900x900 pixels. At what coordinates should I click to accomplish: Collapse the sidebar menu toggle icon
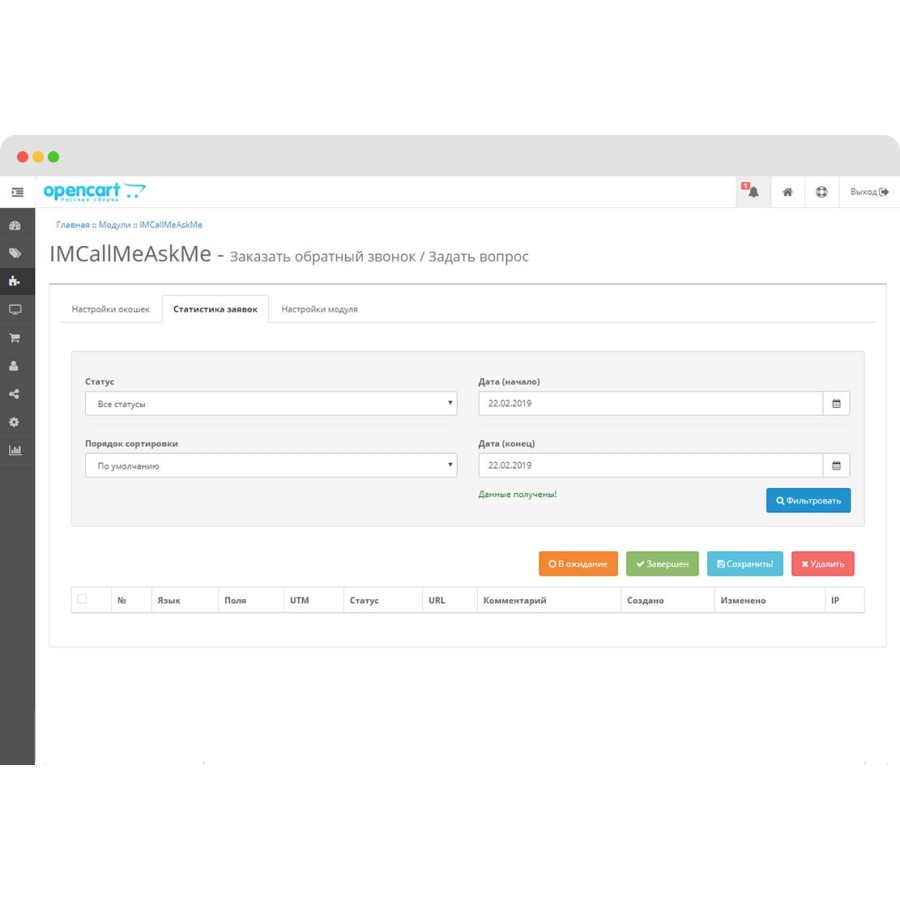[x=18, y=192]
